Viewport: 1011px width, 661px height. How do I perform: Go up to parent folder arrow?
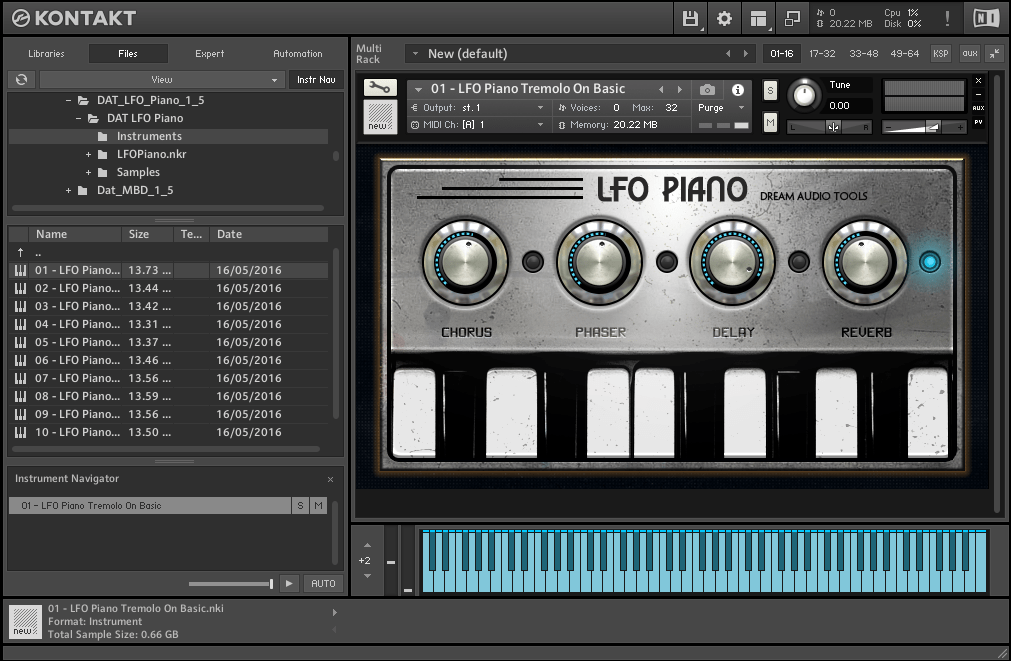(21, 252)
